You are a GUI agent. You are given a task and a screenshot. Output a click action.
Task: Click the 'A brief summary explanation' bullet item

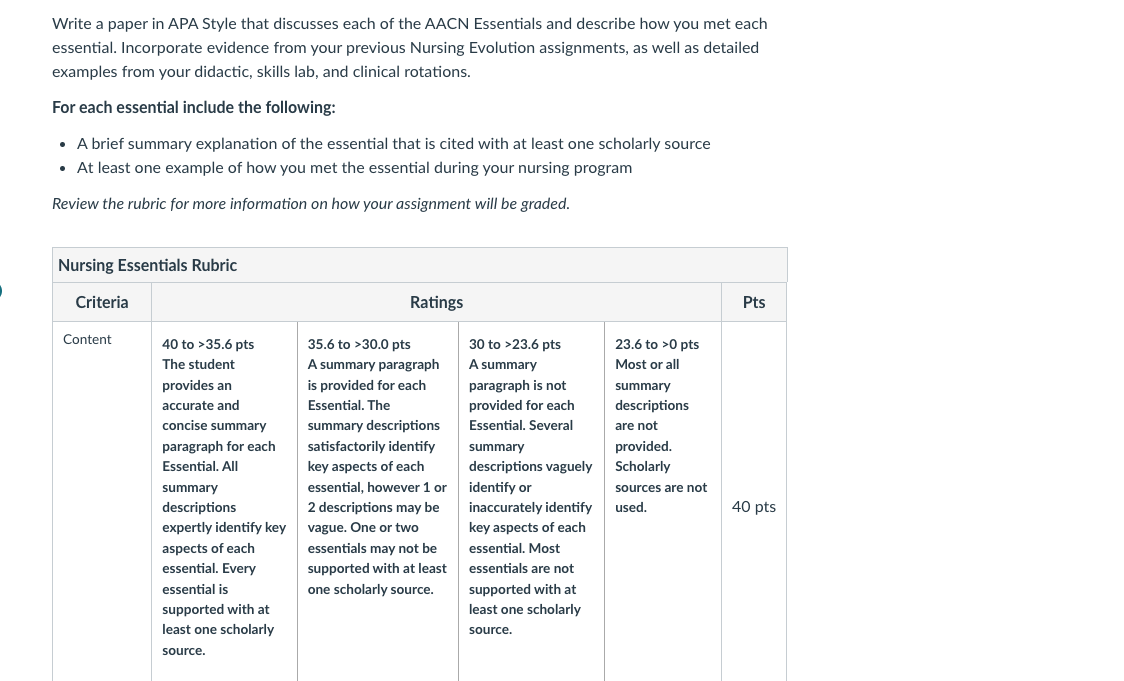(x=394, y=143)
